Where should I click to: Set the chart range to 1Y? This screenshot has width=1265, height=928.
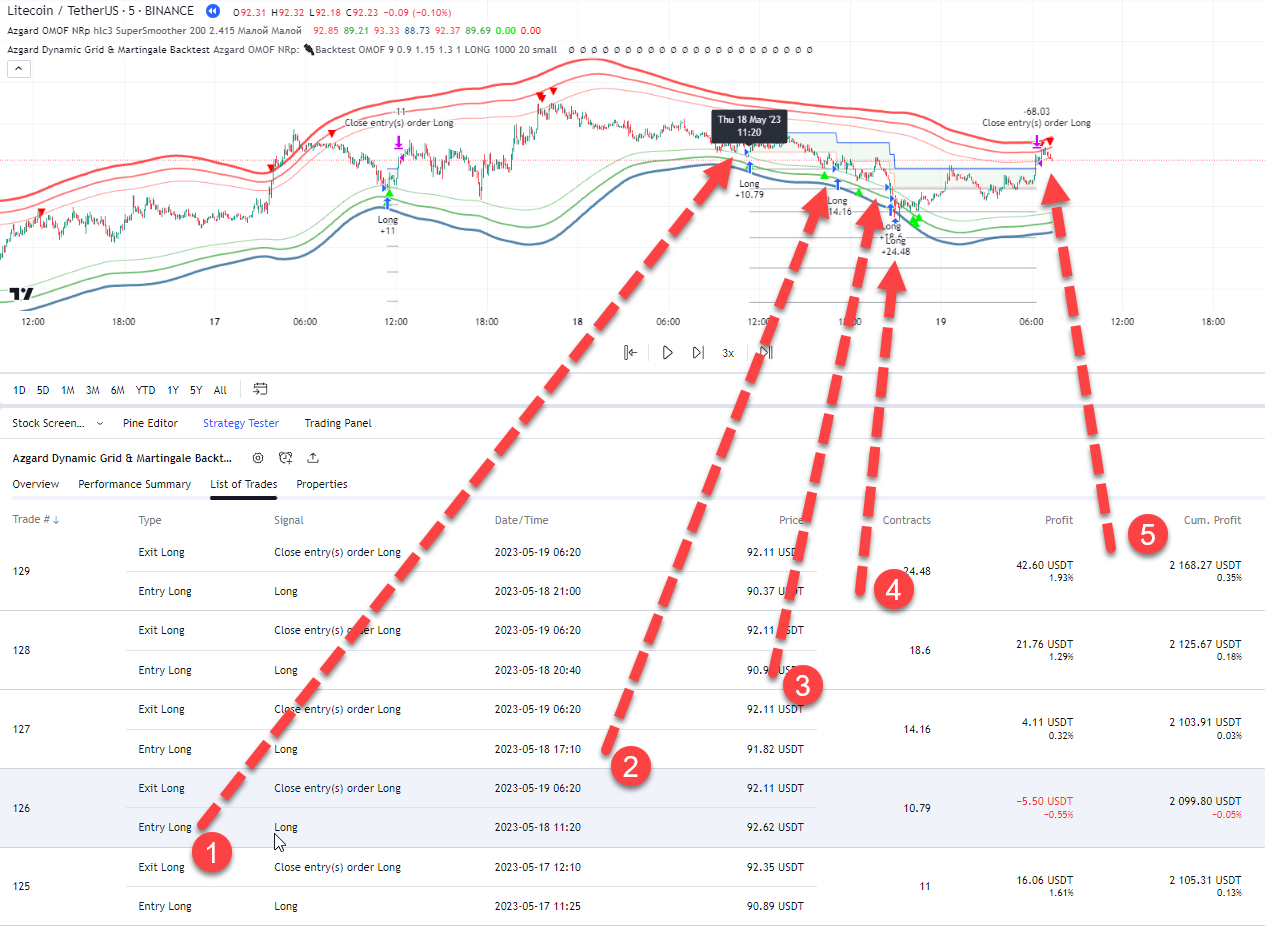point(173,390)
